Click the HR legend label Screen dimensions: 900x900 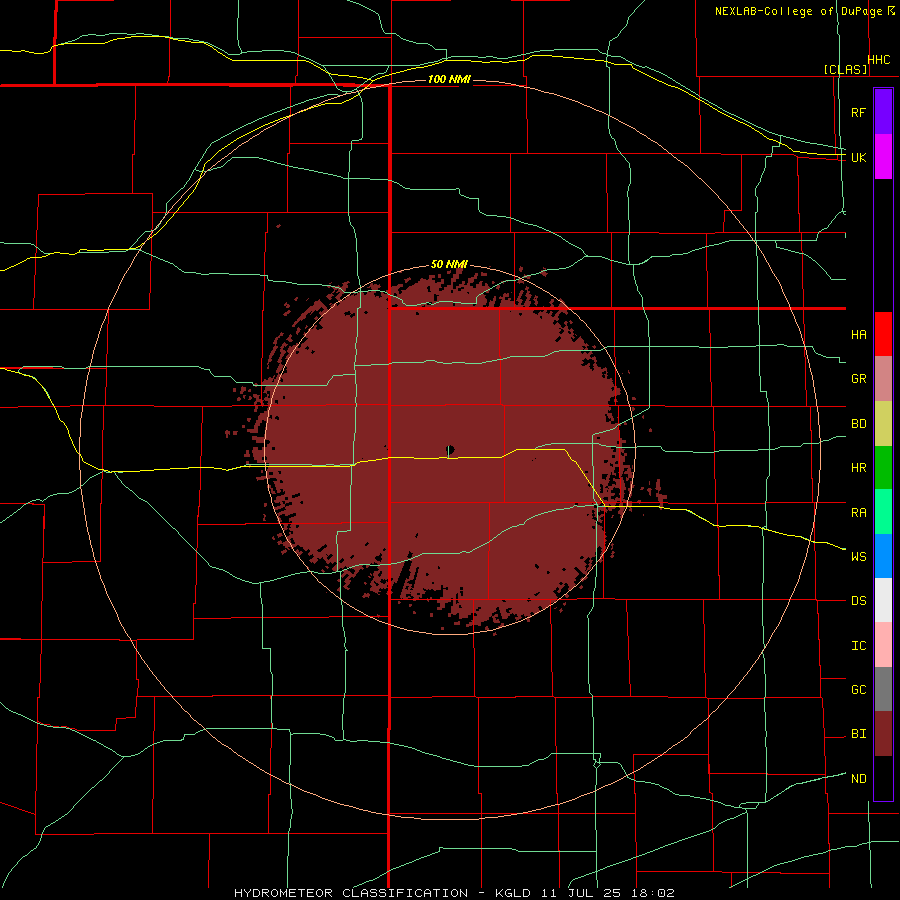pos(858,468)
